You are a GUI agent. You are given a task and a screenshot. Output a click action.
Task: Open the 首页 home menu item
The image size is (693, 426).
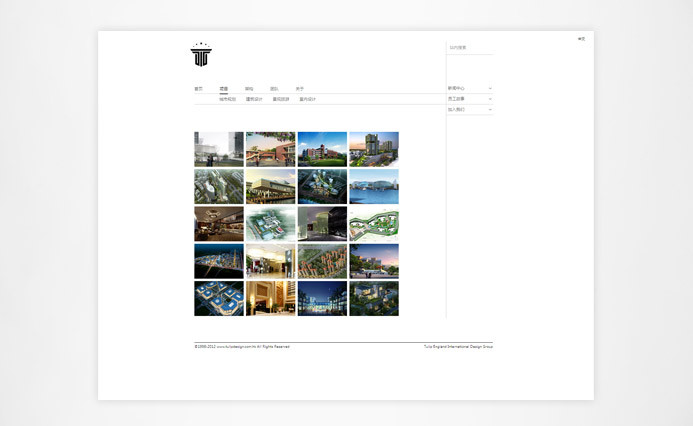[x=198, y=88]
